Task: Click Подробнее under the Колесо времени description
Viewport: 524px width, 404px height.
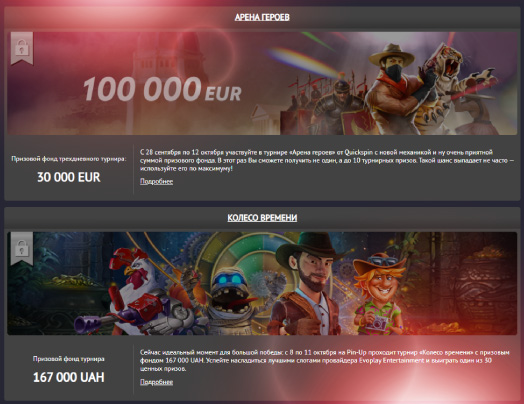Action: click(156, 382)
